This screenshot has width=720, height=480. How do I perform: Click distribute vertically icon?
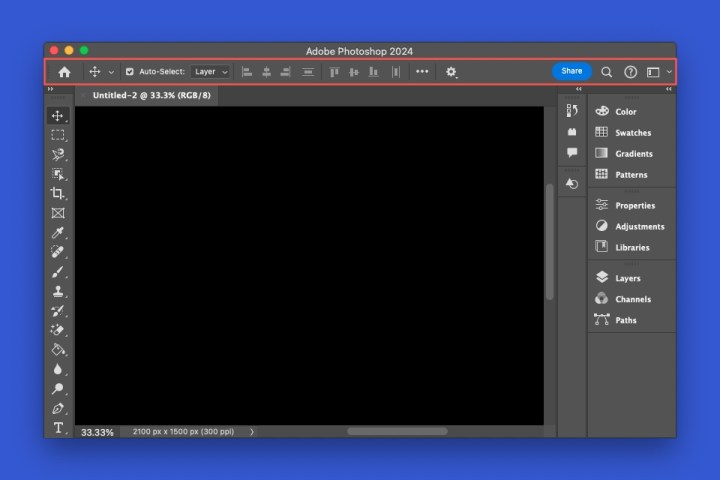pos(308,72)
